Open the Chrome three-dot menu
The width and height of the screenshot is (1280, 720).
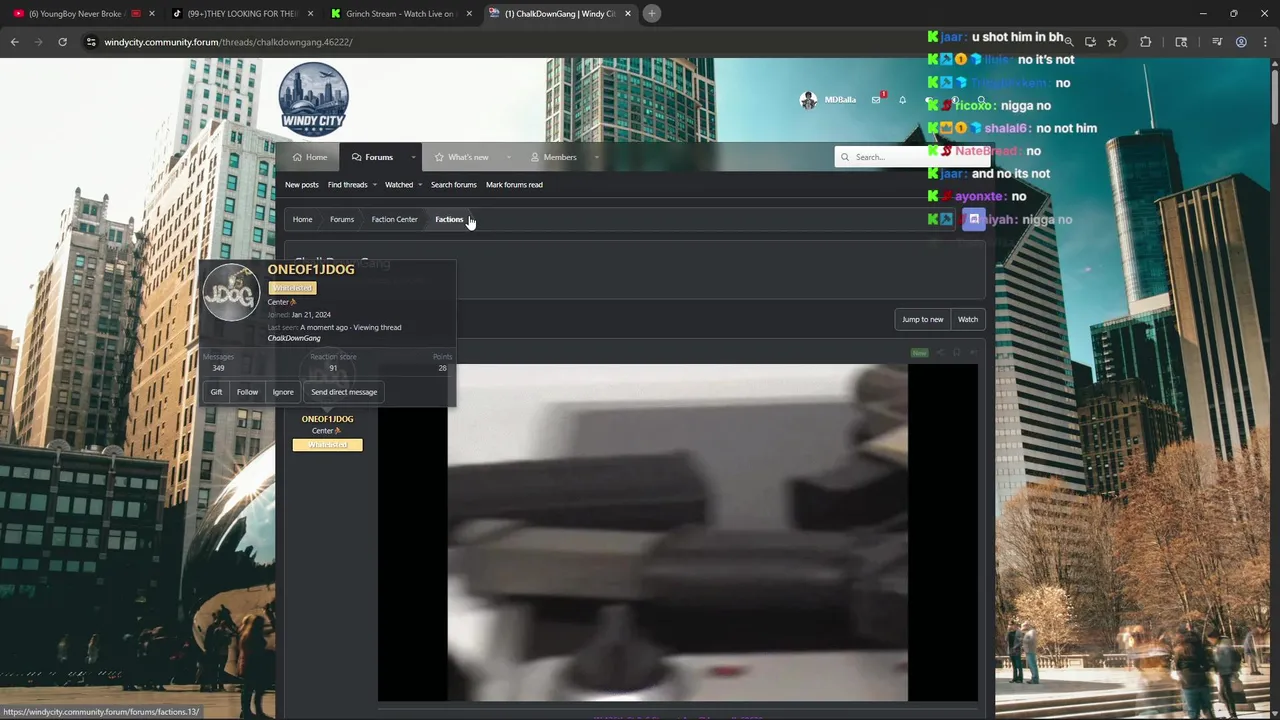click(x=1265, y=42)
